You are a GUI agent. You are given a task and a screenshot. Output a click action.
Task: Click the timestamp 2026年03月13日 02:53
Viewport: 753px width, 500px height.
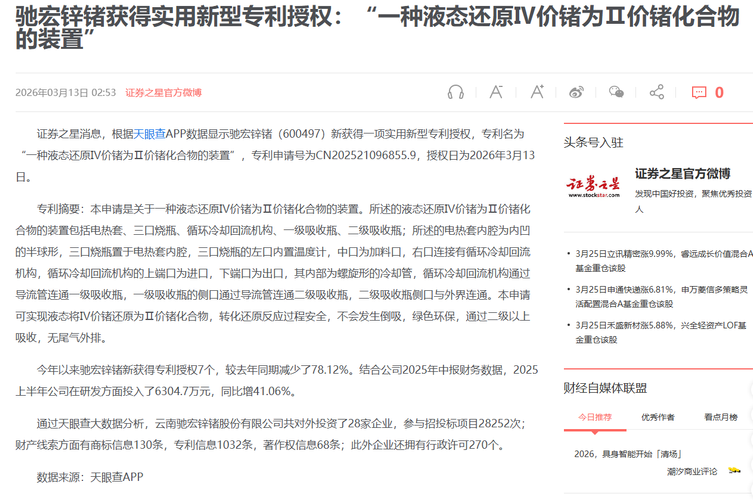pyautogui.click(x=66, y=92)
